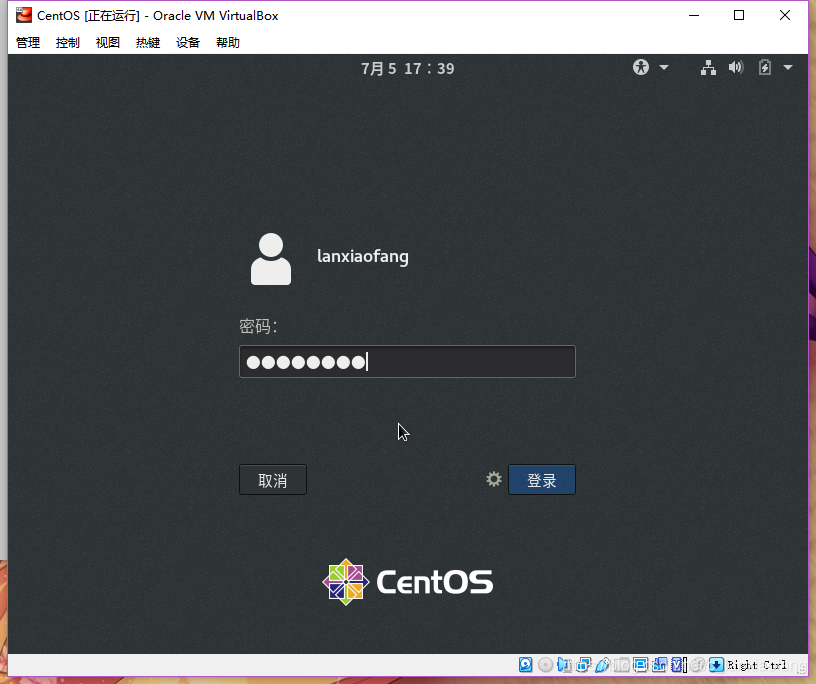Click the recording status icon
The height and width of the screenshot is (684, 816).
coord(659,665)
